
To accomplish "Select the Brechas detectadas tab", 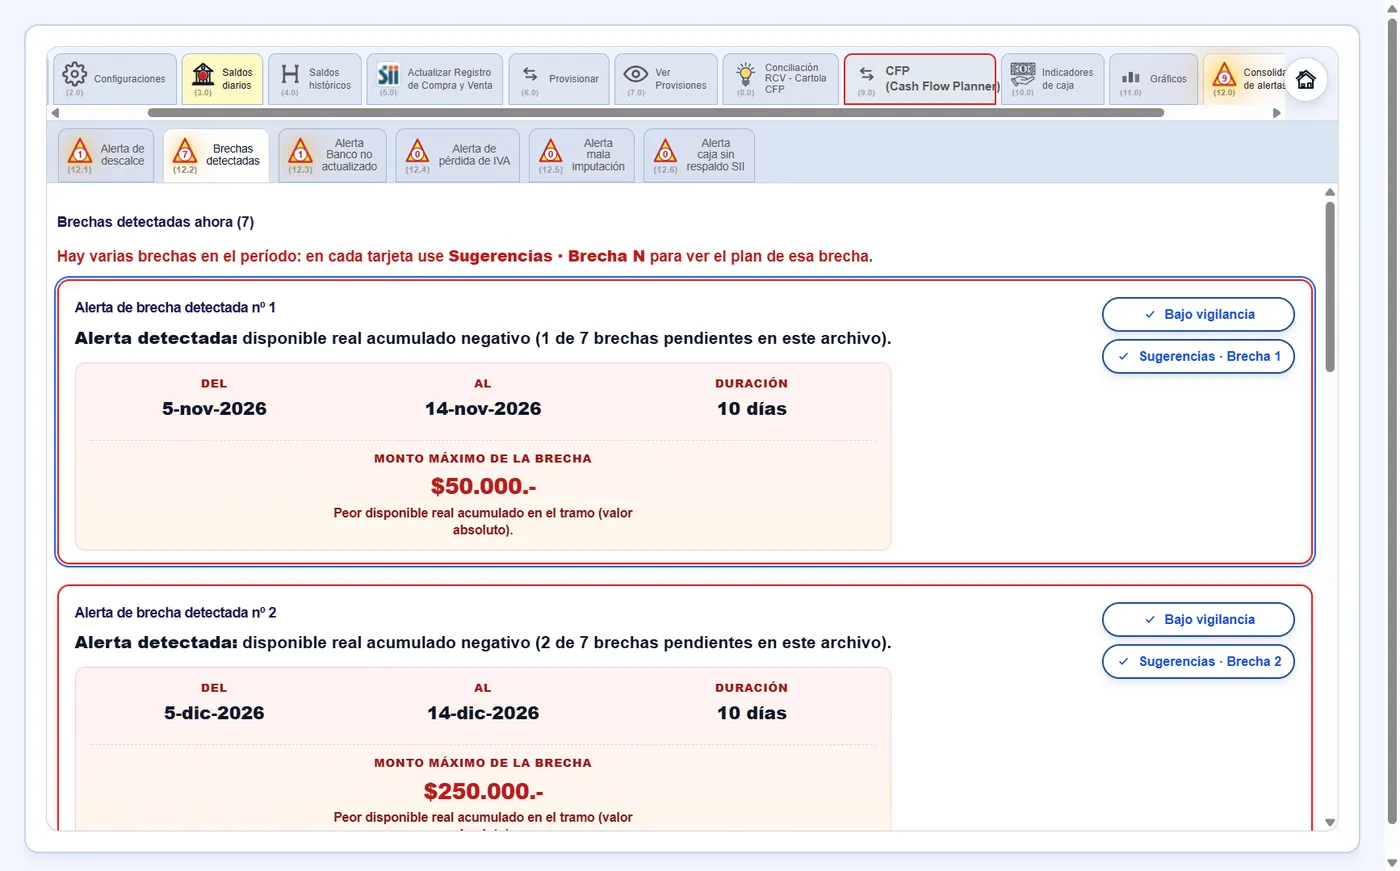I will 216,155.
